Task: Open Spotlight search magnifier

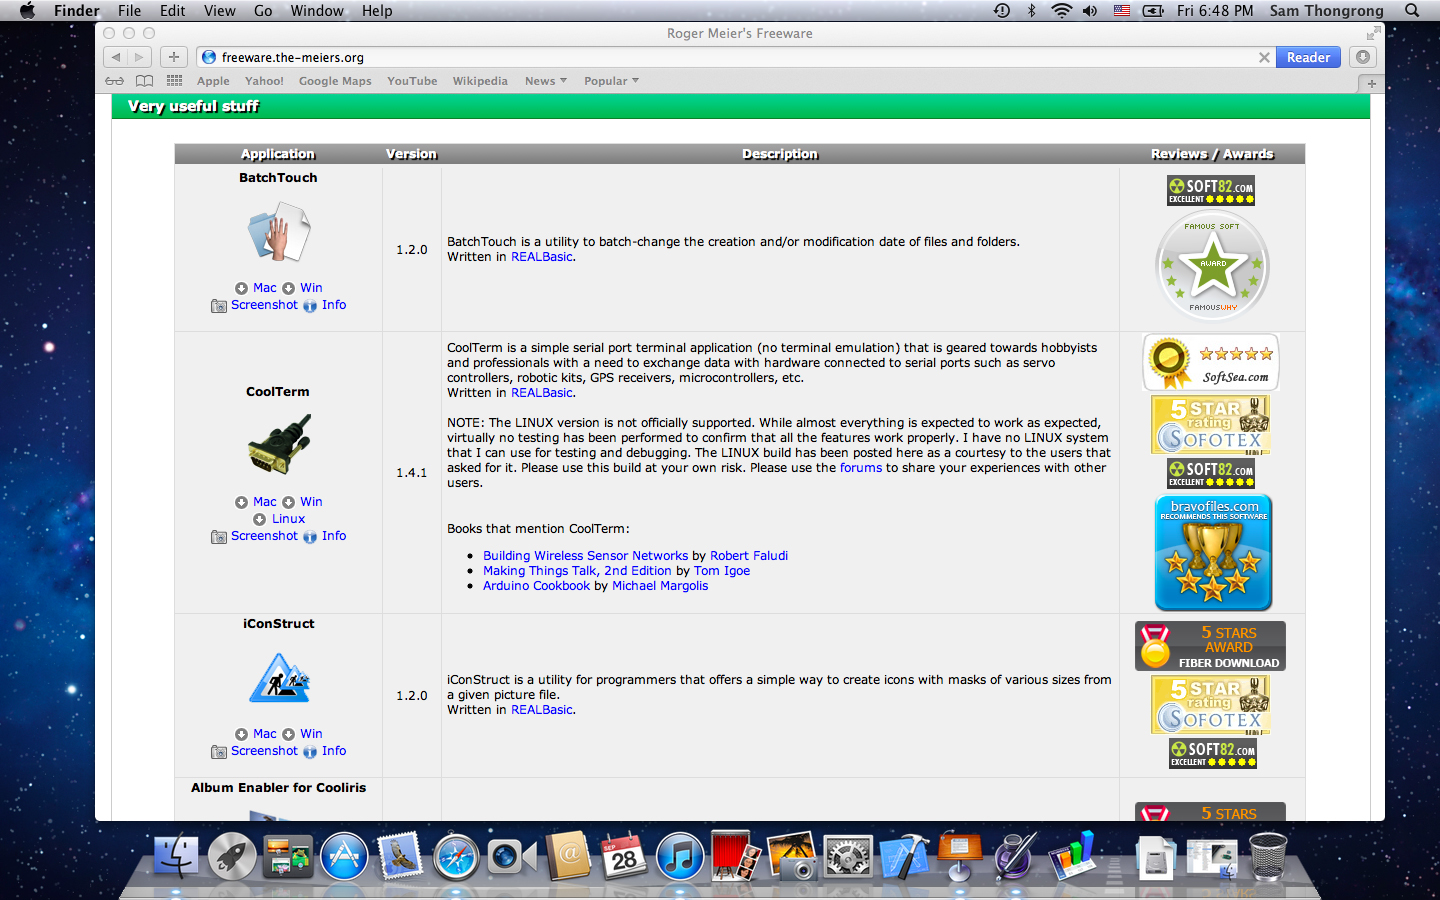Action: click(1412, 11)
